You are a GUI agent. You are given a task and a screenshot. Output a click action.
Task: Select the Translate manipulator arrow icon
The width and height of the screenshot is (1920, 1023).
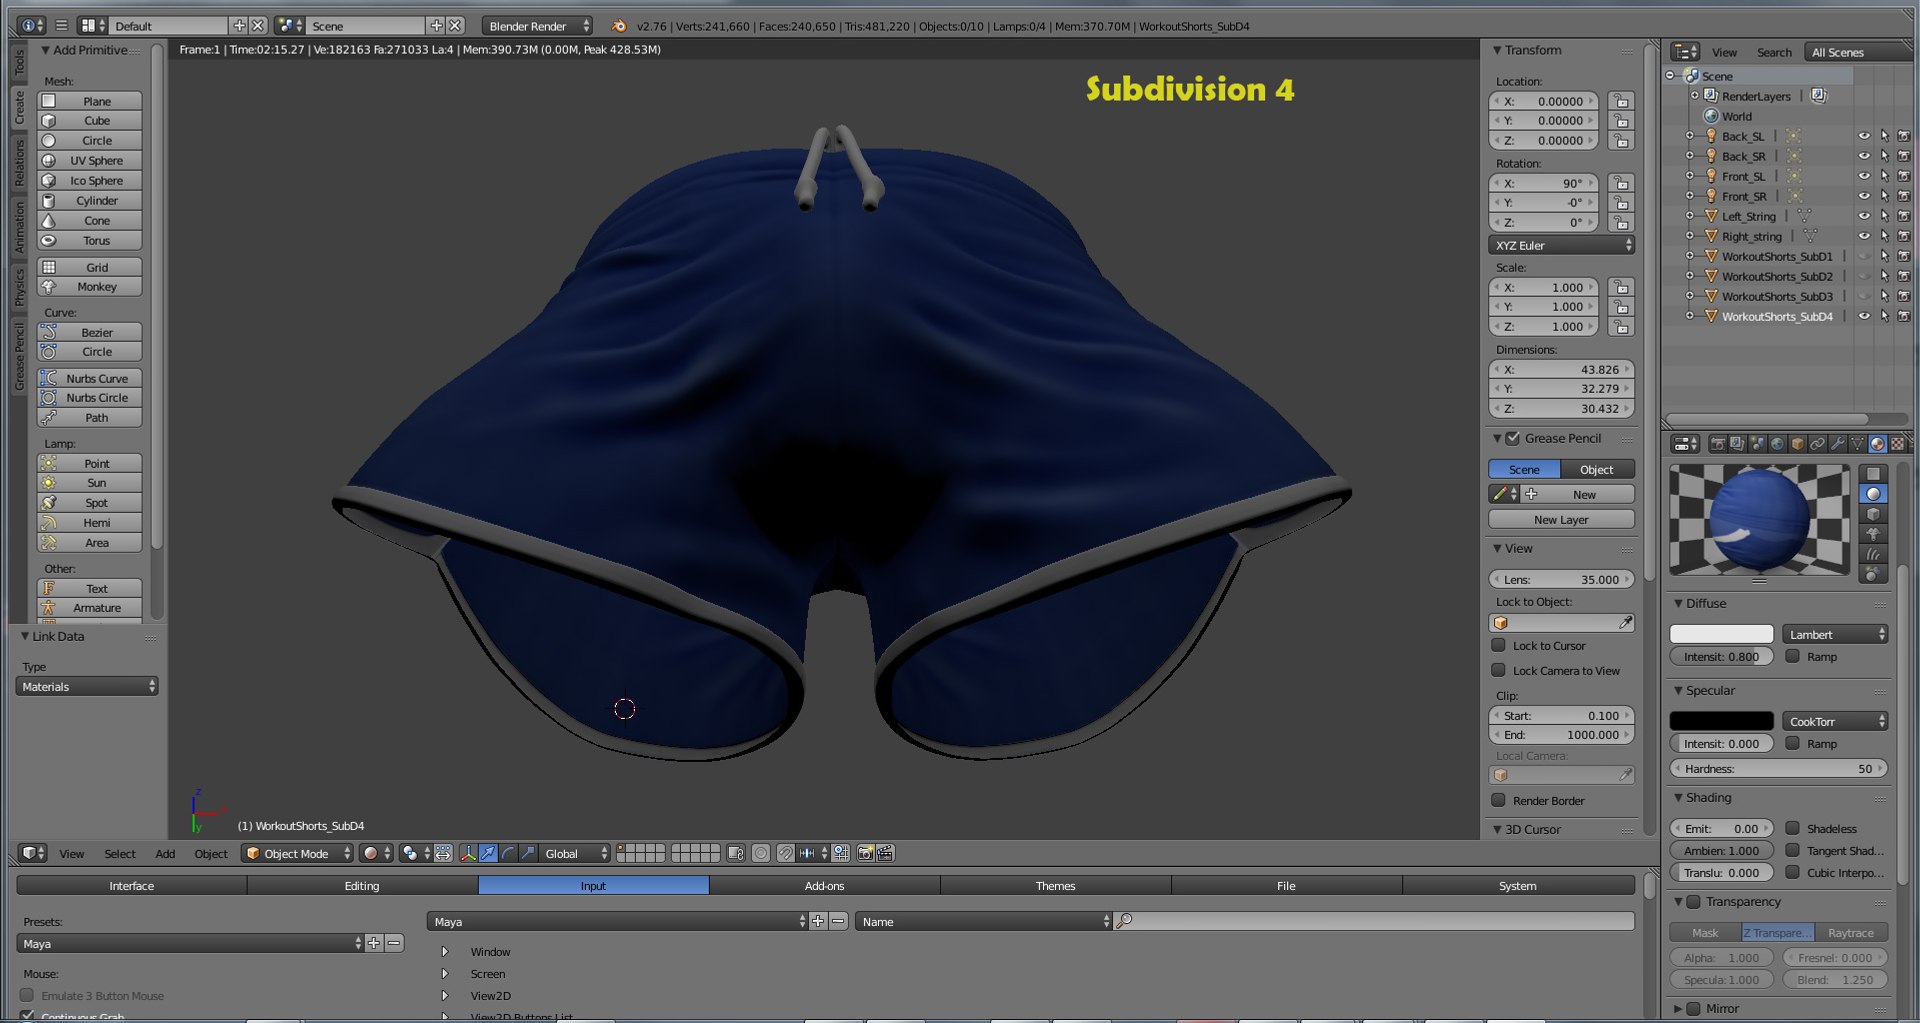pos(488,853)
